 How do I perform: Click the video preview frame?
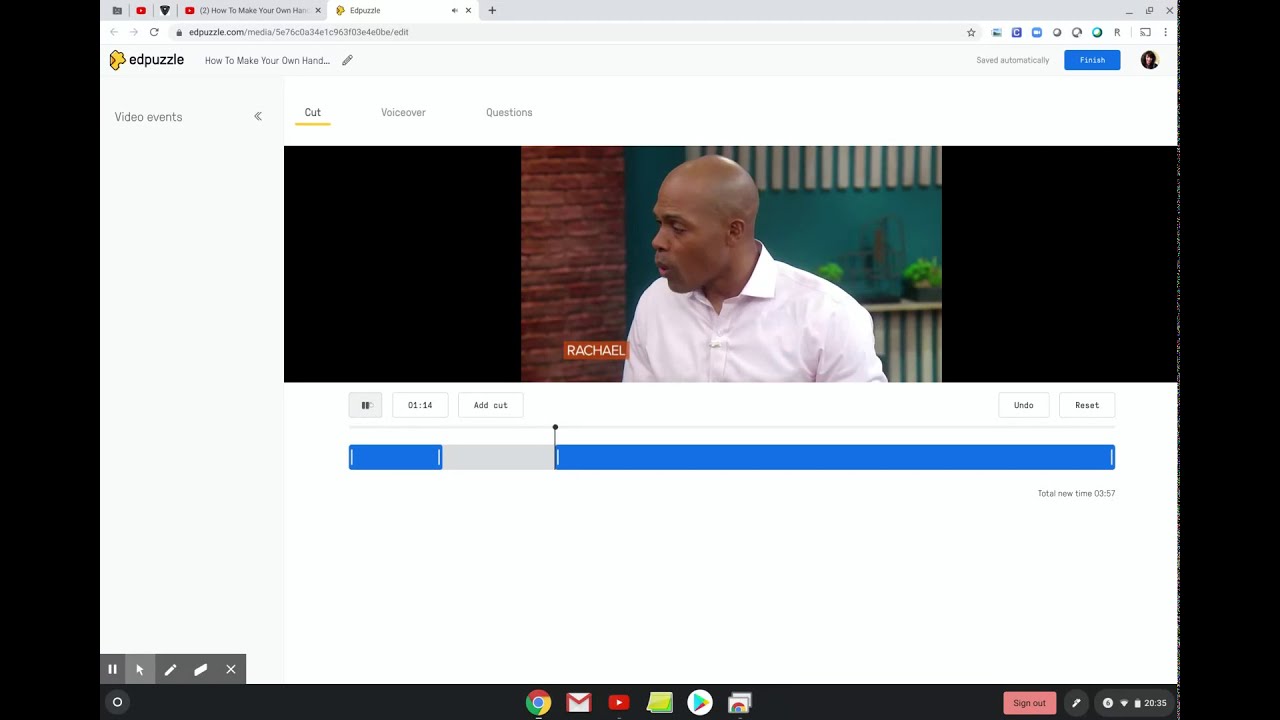731,264
